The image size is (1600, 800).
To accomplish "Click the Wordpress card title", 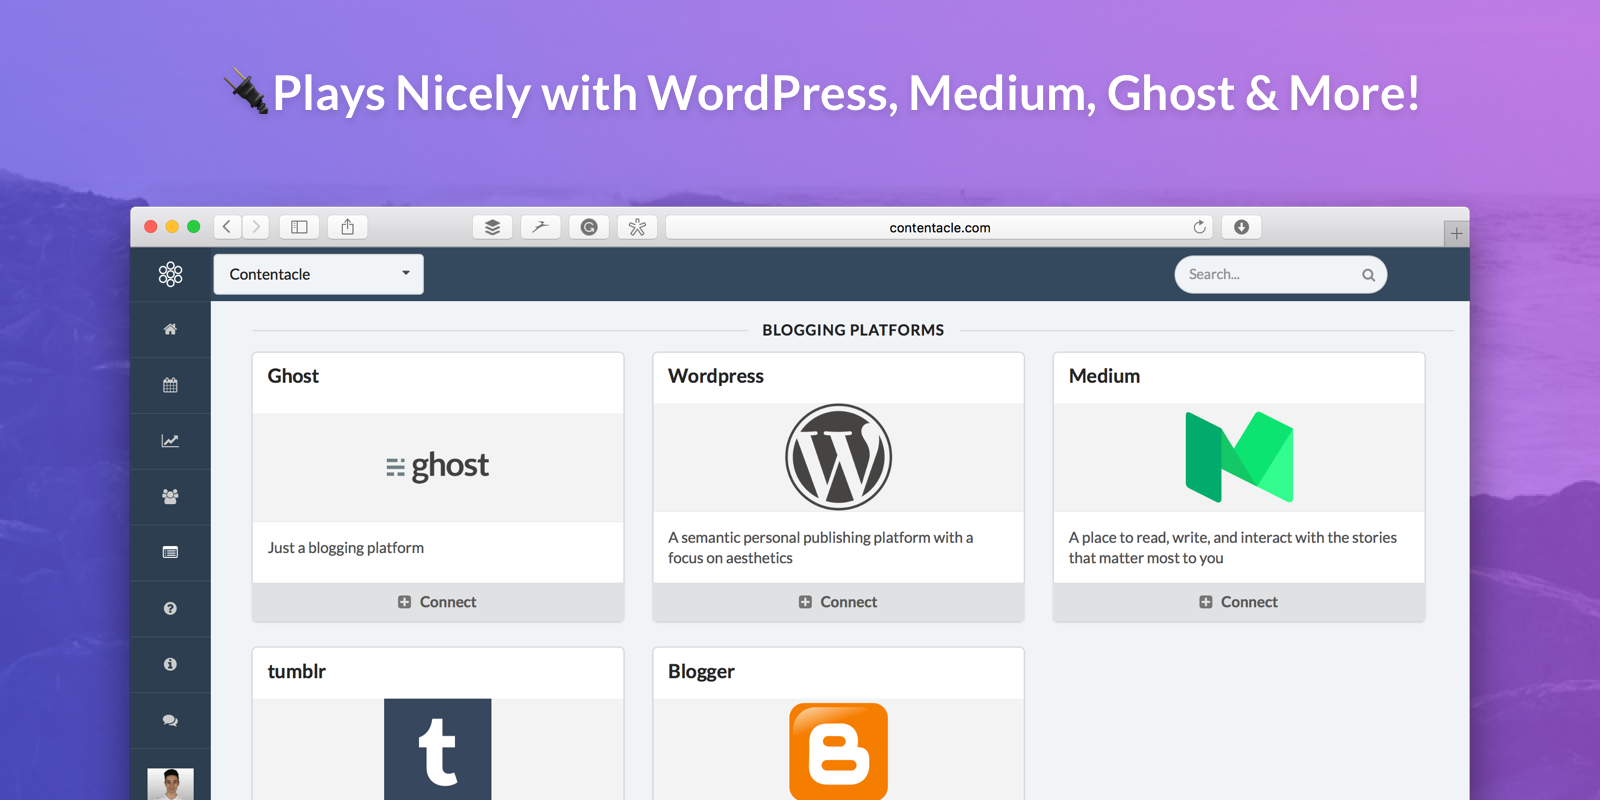I will [716, 376].
